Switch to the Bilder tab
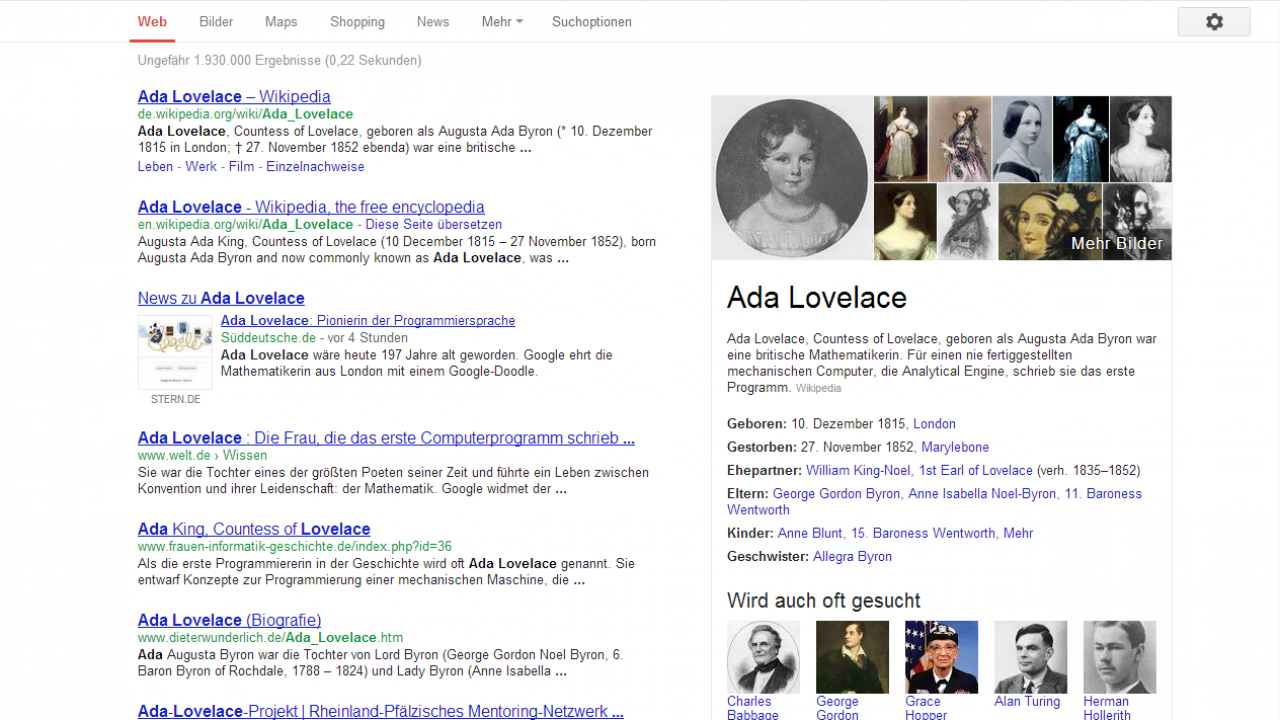 point(216,21)
